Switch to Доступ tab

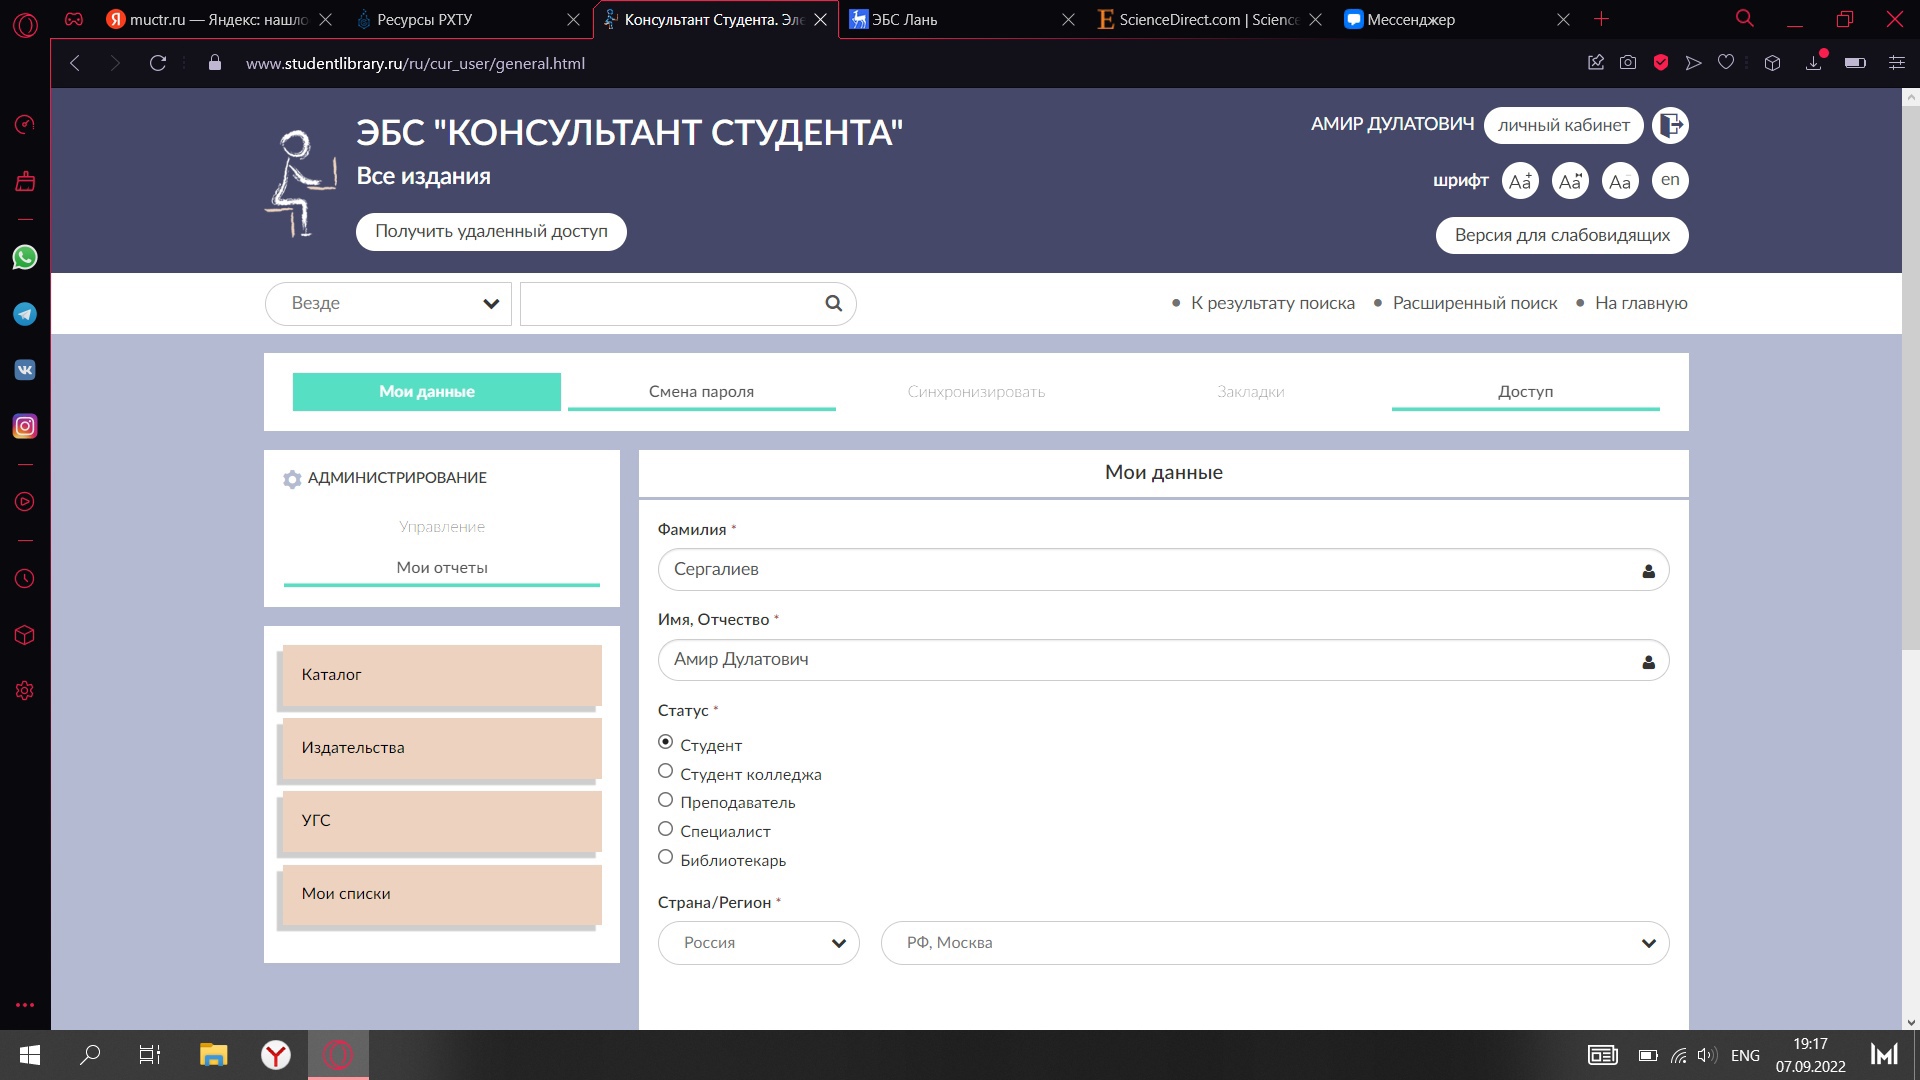click(x=1526, y=392)
